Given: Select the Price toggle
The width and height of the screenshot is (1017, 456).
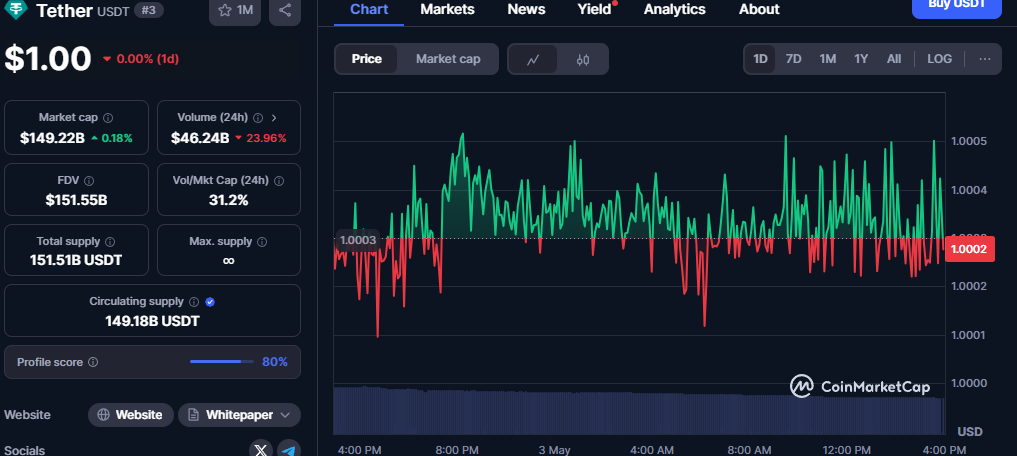Looking at the screenshot, I should point(366,59).
